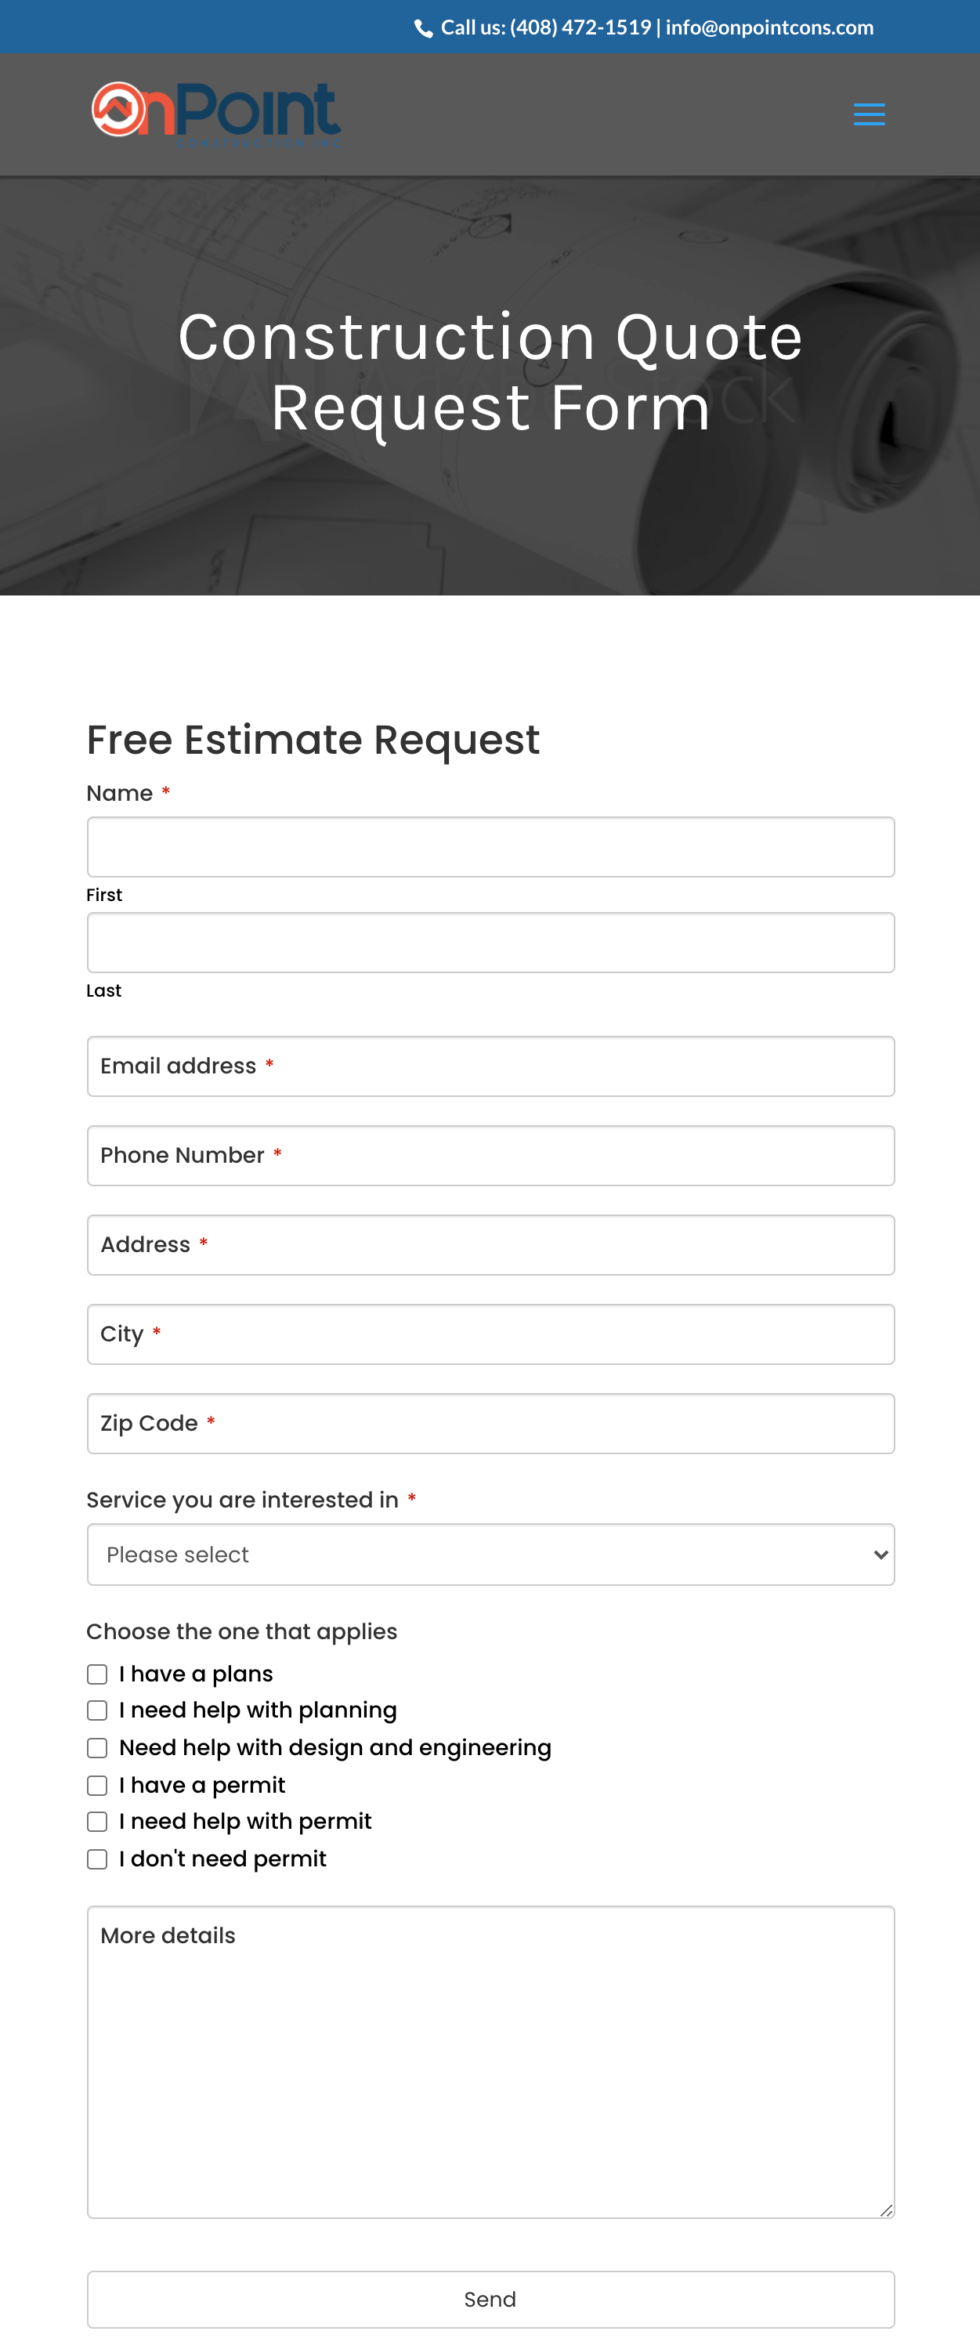Click the Address text field
The image size is (980, 2342).
tap(490, 1245)
